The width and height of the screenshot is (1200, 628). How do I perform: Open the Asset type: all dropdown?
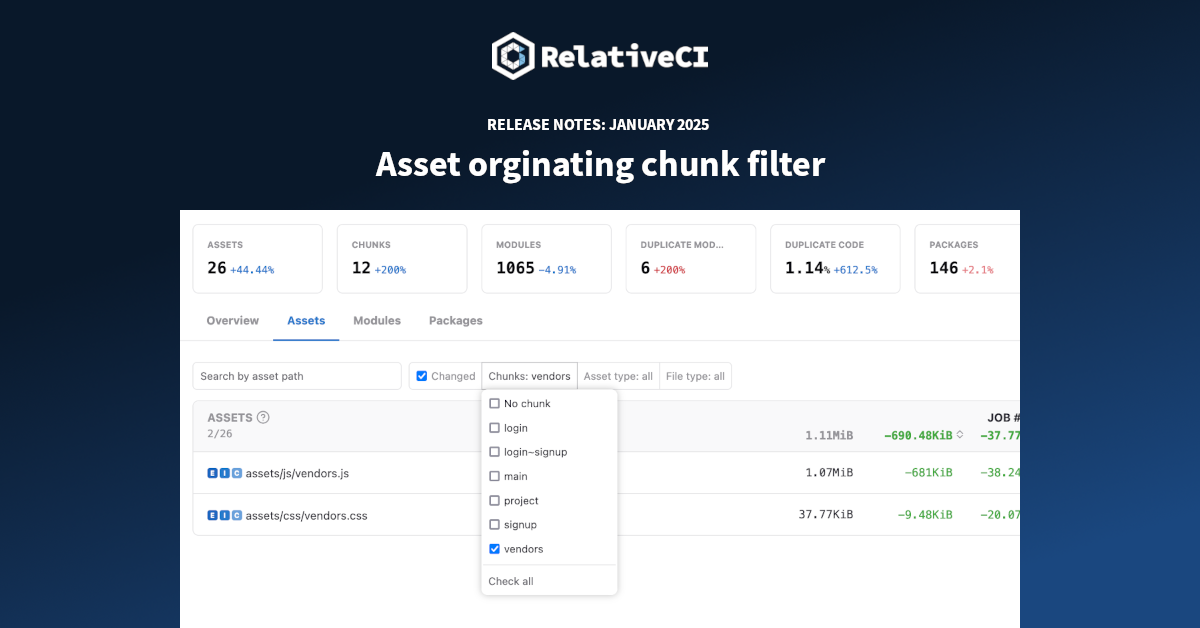click(x=618, y=375)
